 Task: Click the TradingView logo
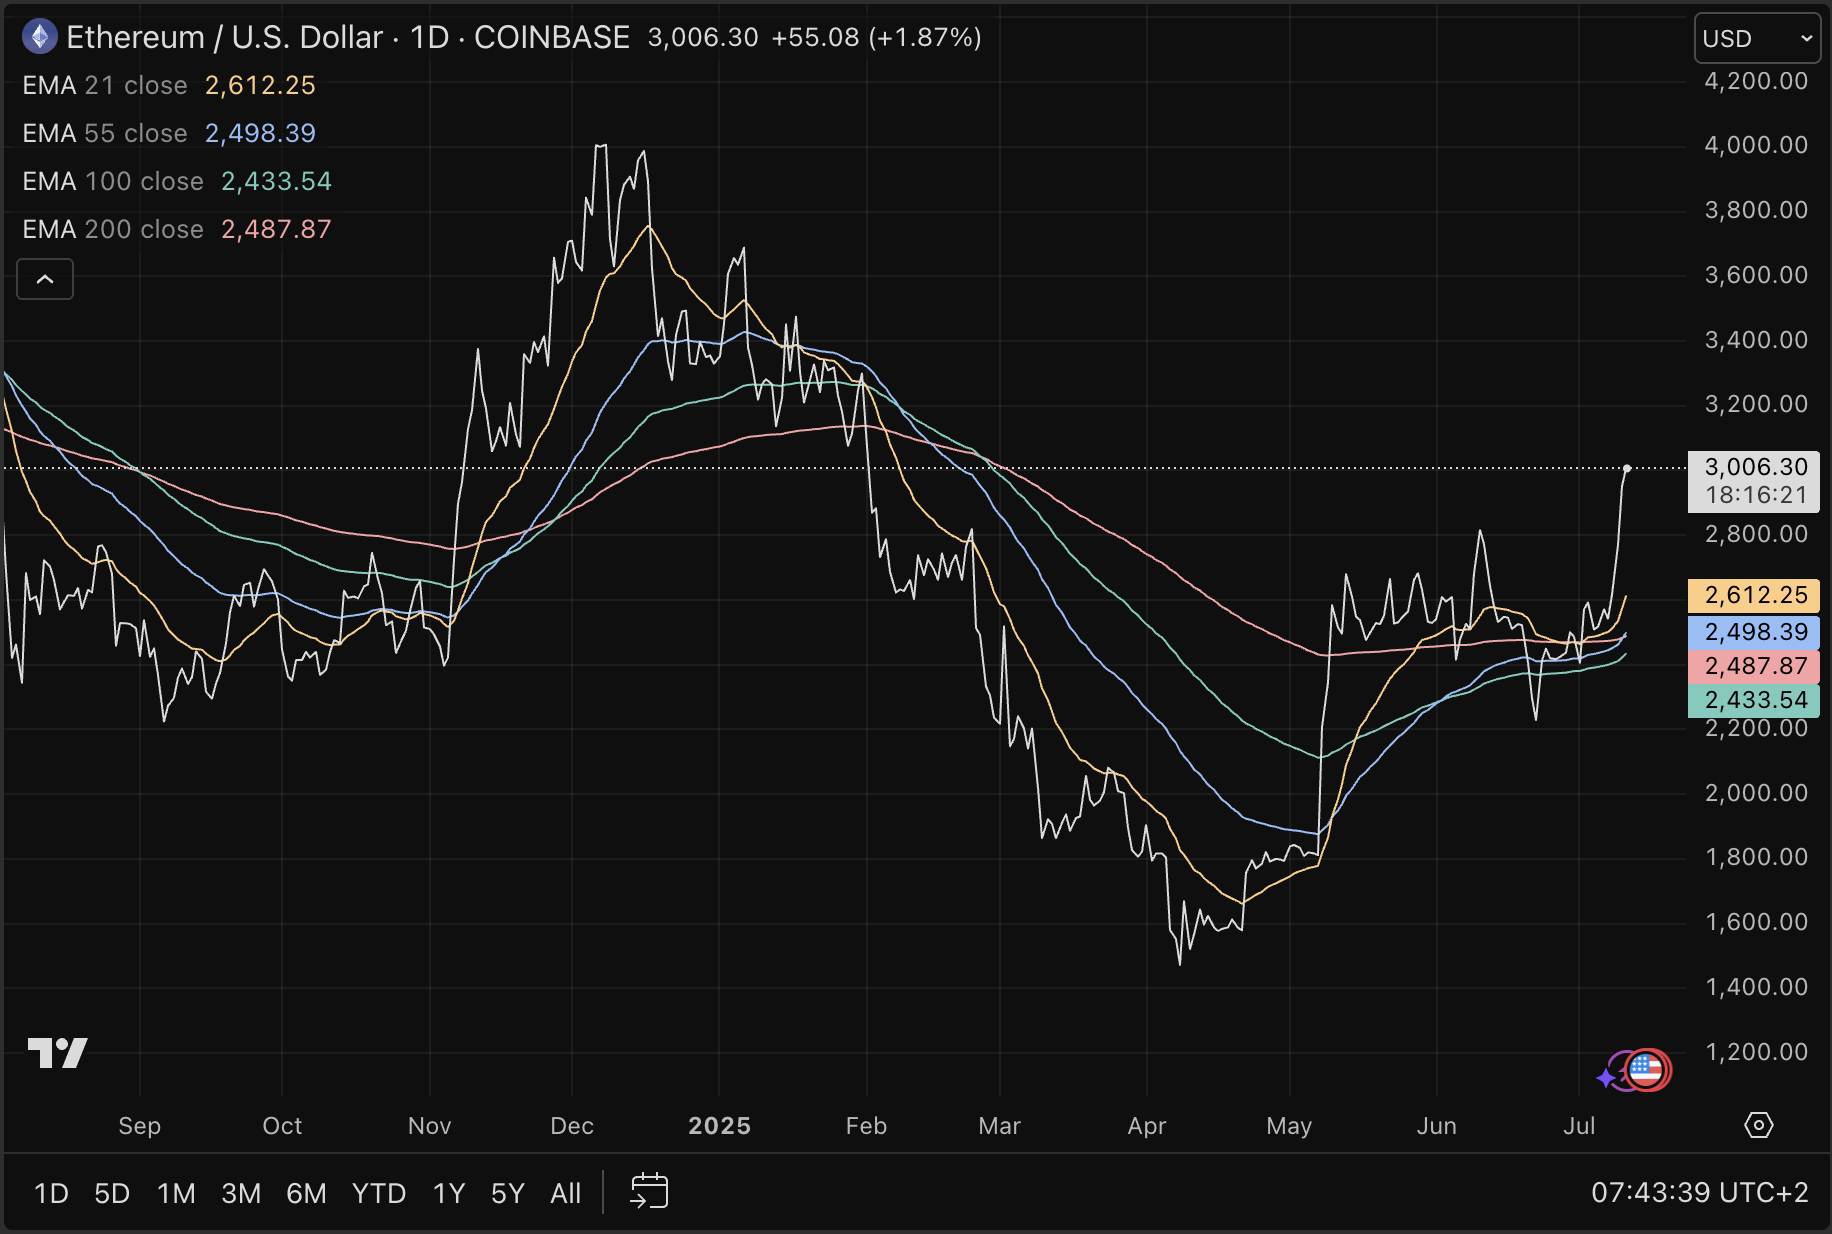(58, 1053)
